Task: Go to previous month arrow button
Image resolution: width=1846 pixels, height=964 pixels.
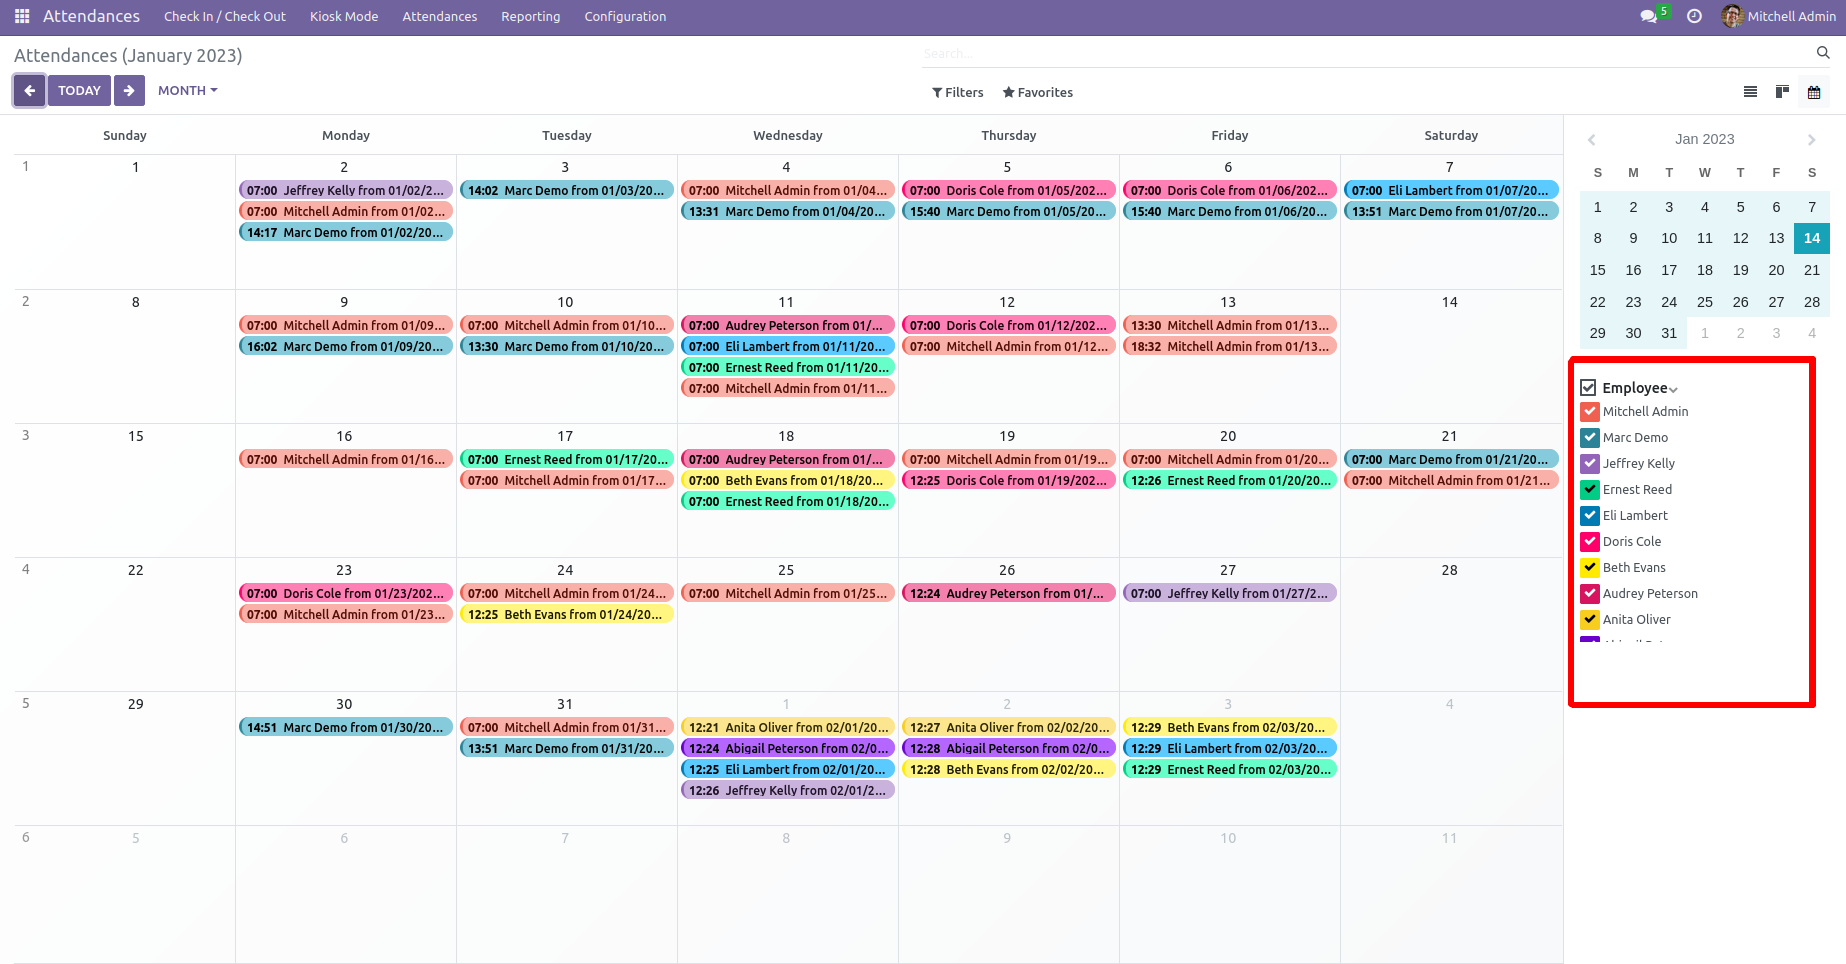Action: 30,90
